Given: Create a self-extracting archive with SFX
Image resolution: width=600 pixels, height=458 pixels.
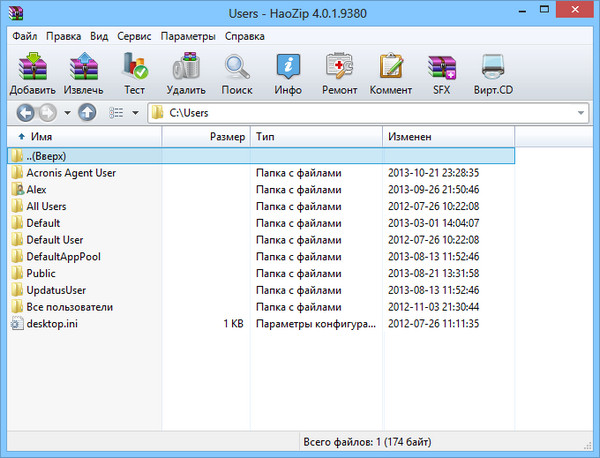Looking at the screenshot, I should click(441, 72).
